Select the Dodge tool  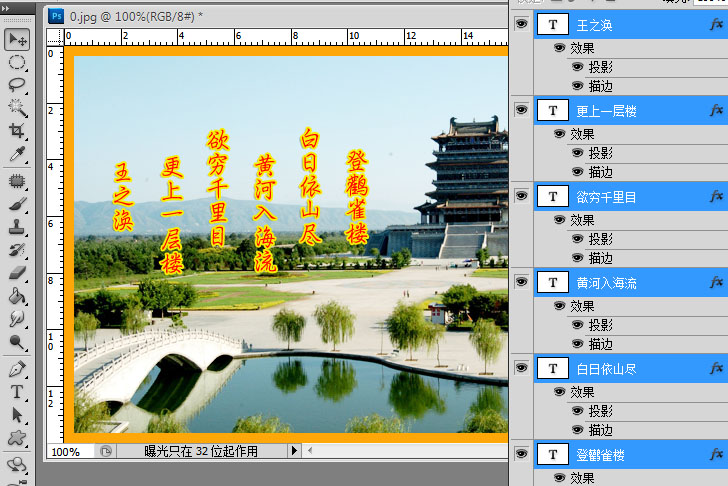pos(17,342)
